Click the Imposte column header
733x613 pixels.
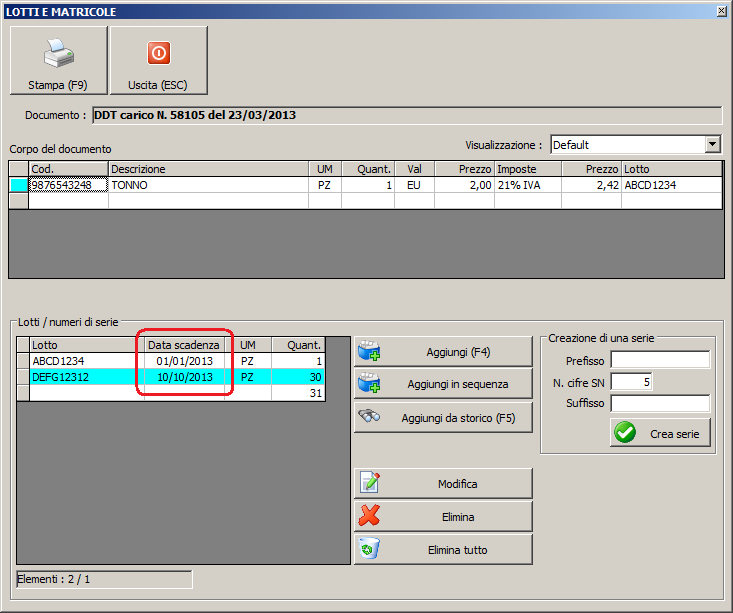tap(527, 169)
